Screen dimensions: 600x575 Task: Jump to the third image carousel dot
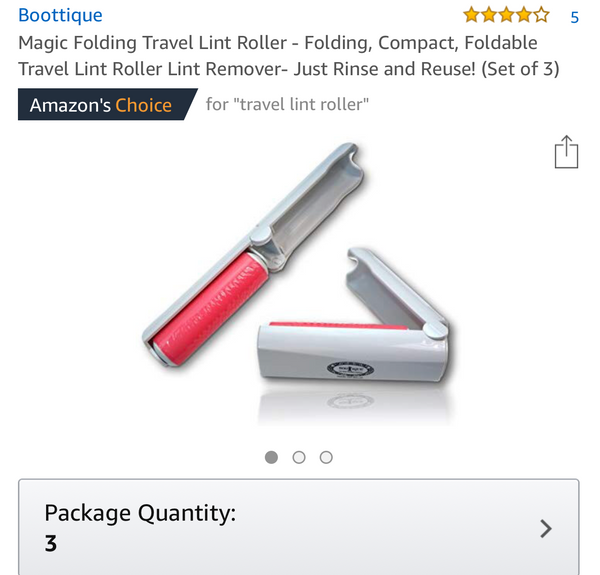coord(326,457)
